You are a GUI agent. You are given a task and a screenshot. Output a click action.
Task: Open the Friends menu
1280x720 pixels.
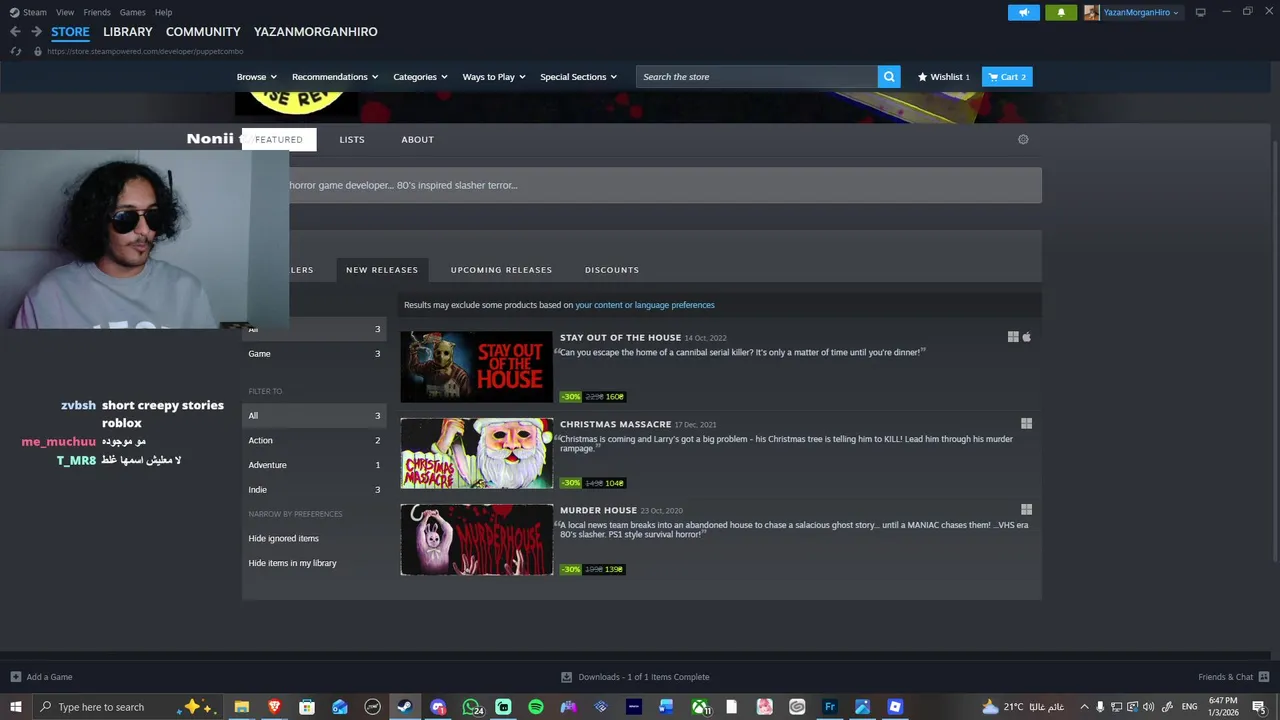(x=97, y=12)
